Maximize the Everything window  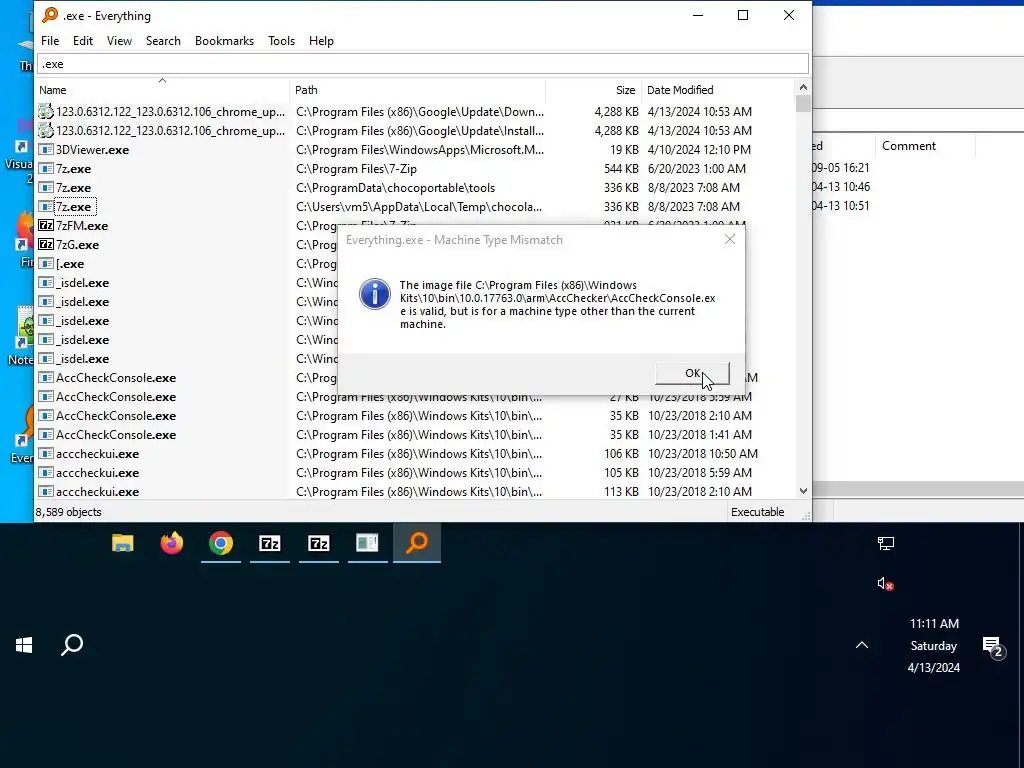pyautogui.click(x=743, y=15)
